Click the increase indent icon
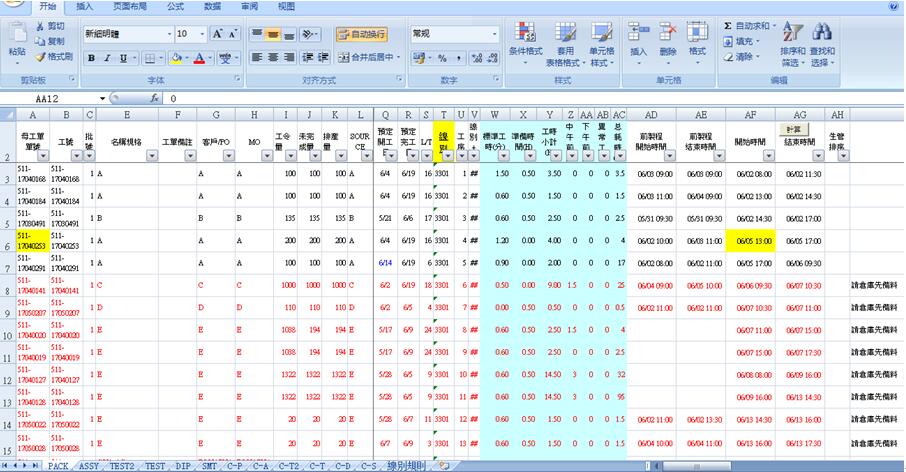Viewport: 906px width, 472px height. (x=324, y=57)
